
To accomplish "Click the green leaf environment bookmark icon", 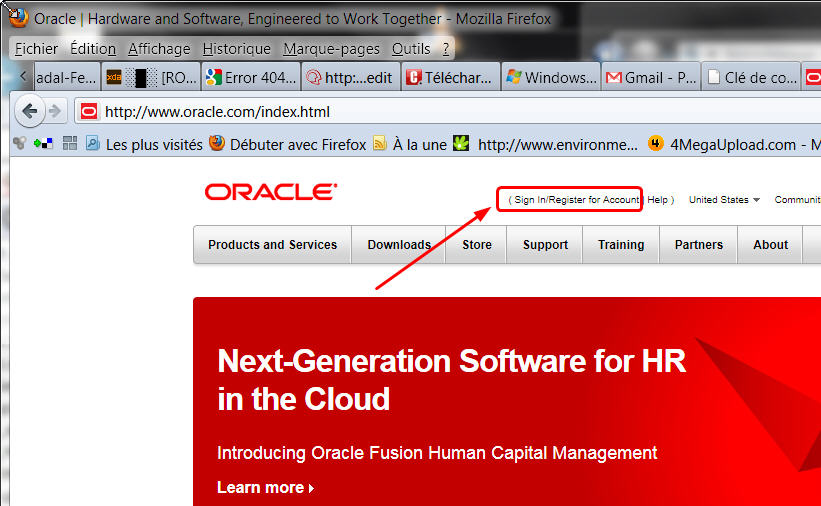I will point(461,143).
